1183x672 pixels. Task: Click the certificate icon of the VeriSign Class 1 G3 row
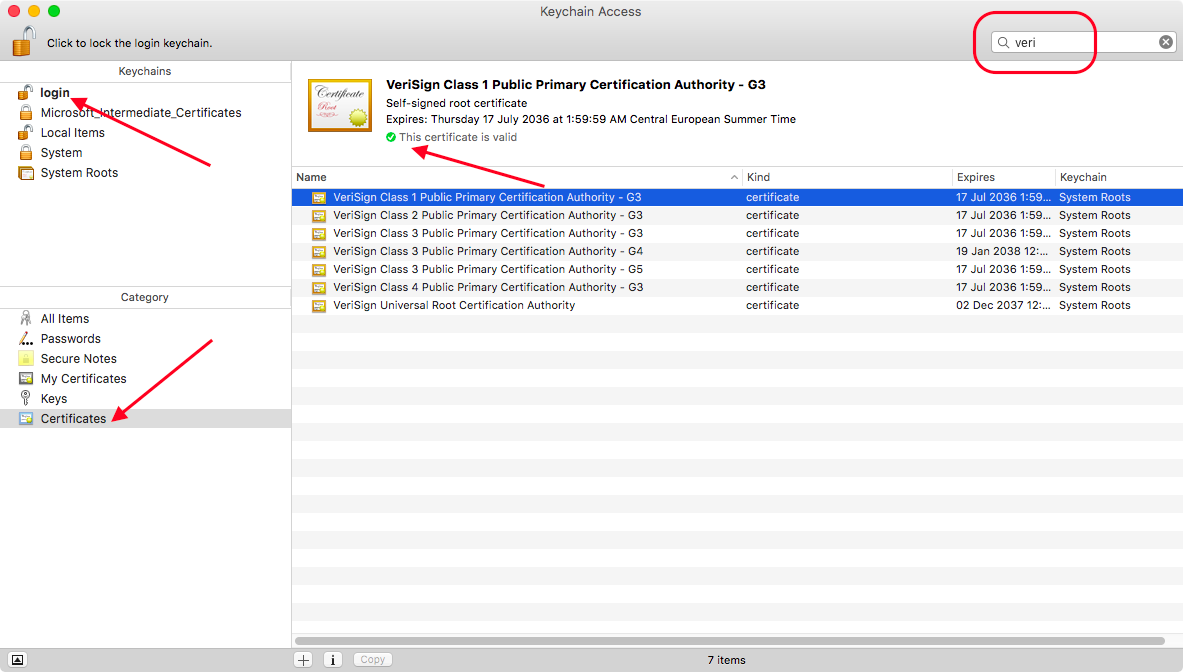click(x=319, y=198)
